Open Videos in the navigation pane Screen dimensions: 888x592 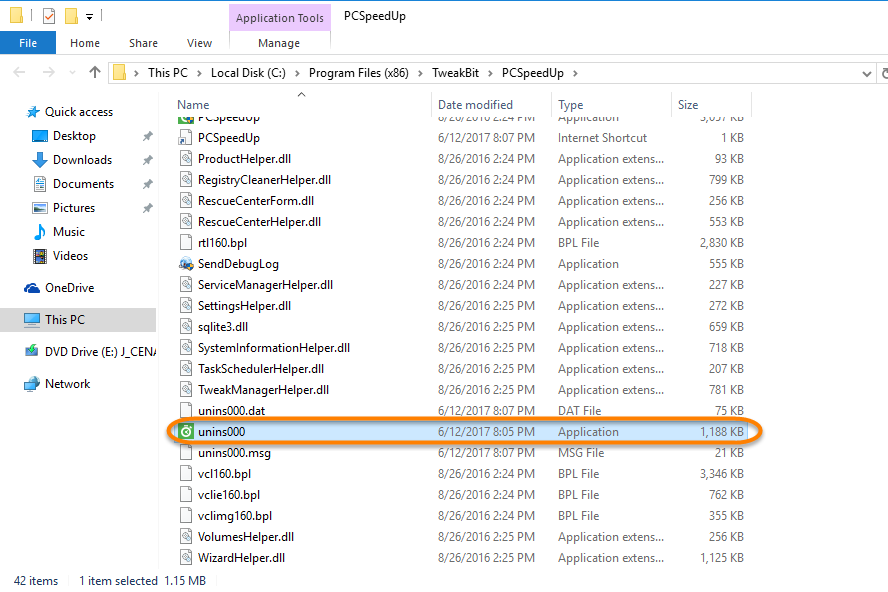point(70,255)
